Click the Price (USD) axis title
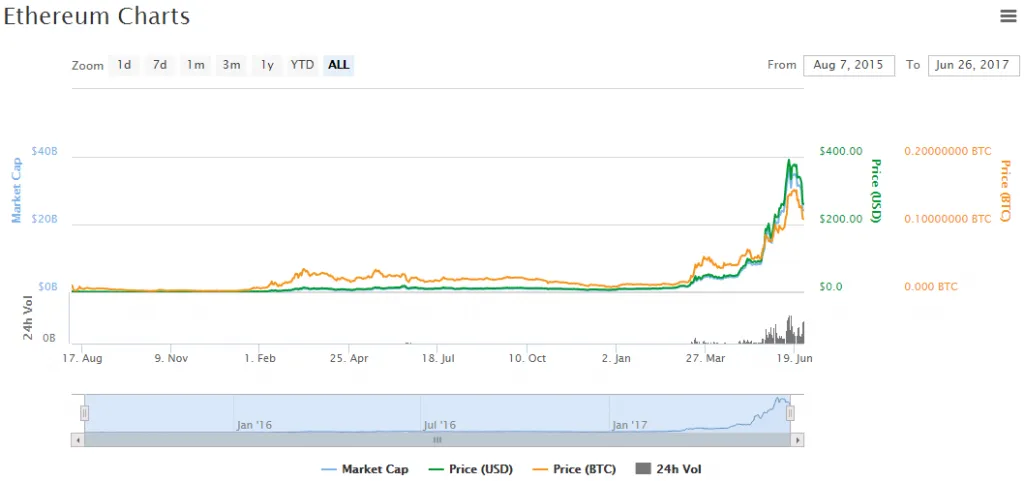Viewport: 1024px width, 481px height. point(876,191)
